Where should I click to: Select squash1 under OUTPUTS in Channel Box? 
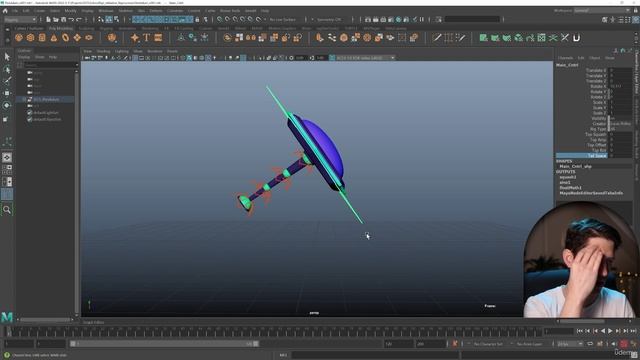point(568,177)
